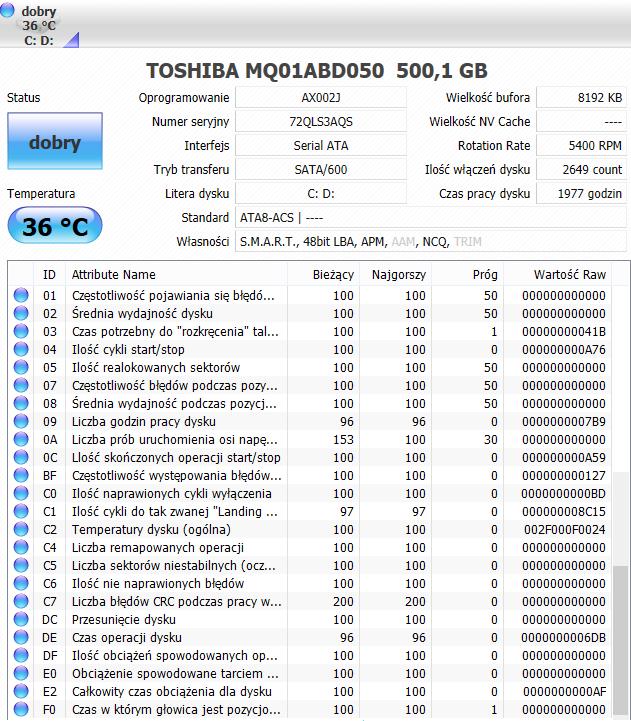The width and height of the screenshot is (631, 721).
Task: Click raw value 002F000F0024
Action: (x=564, y=529)
